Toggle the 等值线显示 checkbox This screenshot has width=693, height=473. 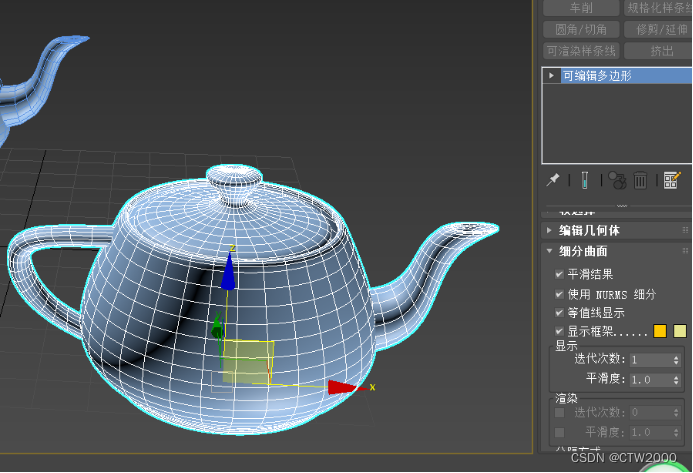560,313
